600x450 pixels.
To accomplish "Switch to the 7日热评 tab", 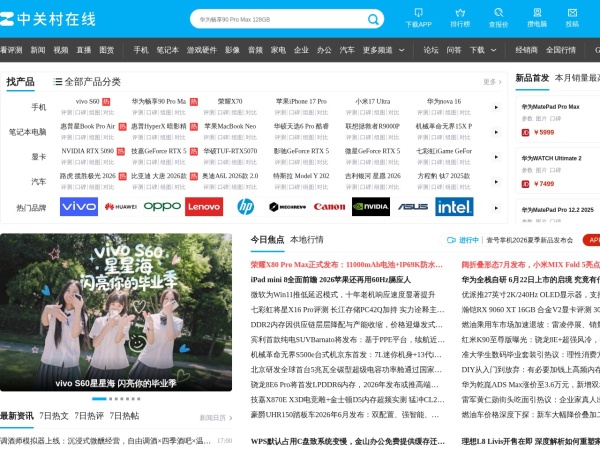I will [x=89, y=416].
